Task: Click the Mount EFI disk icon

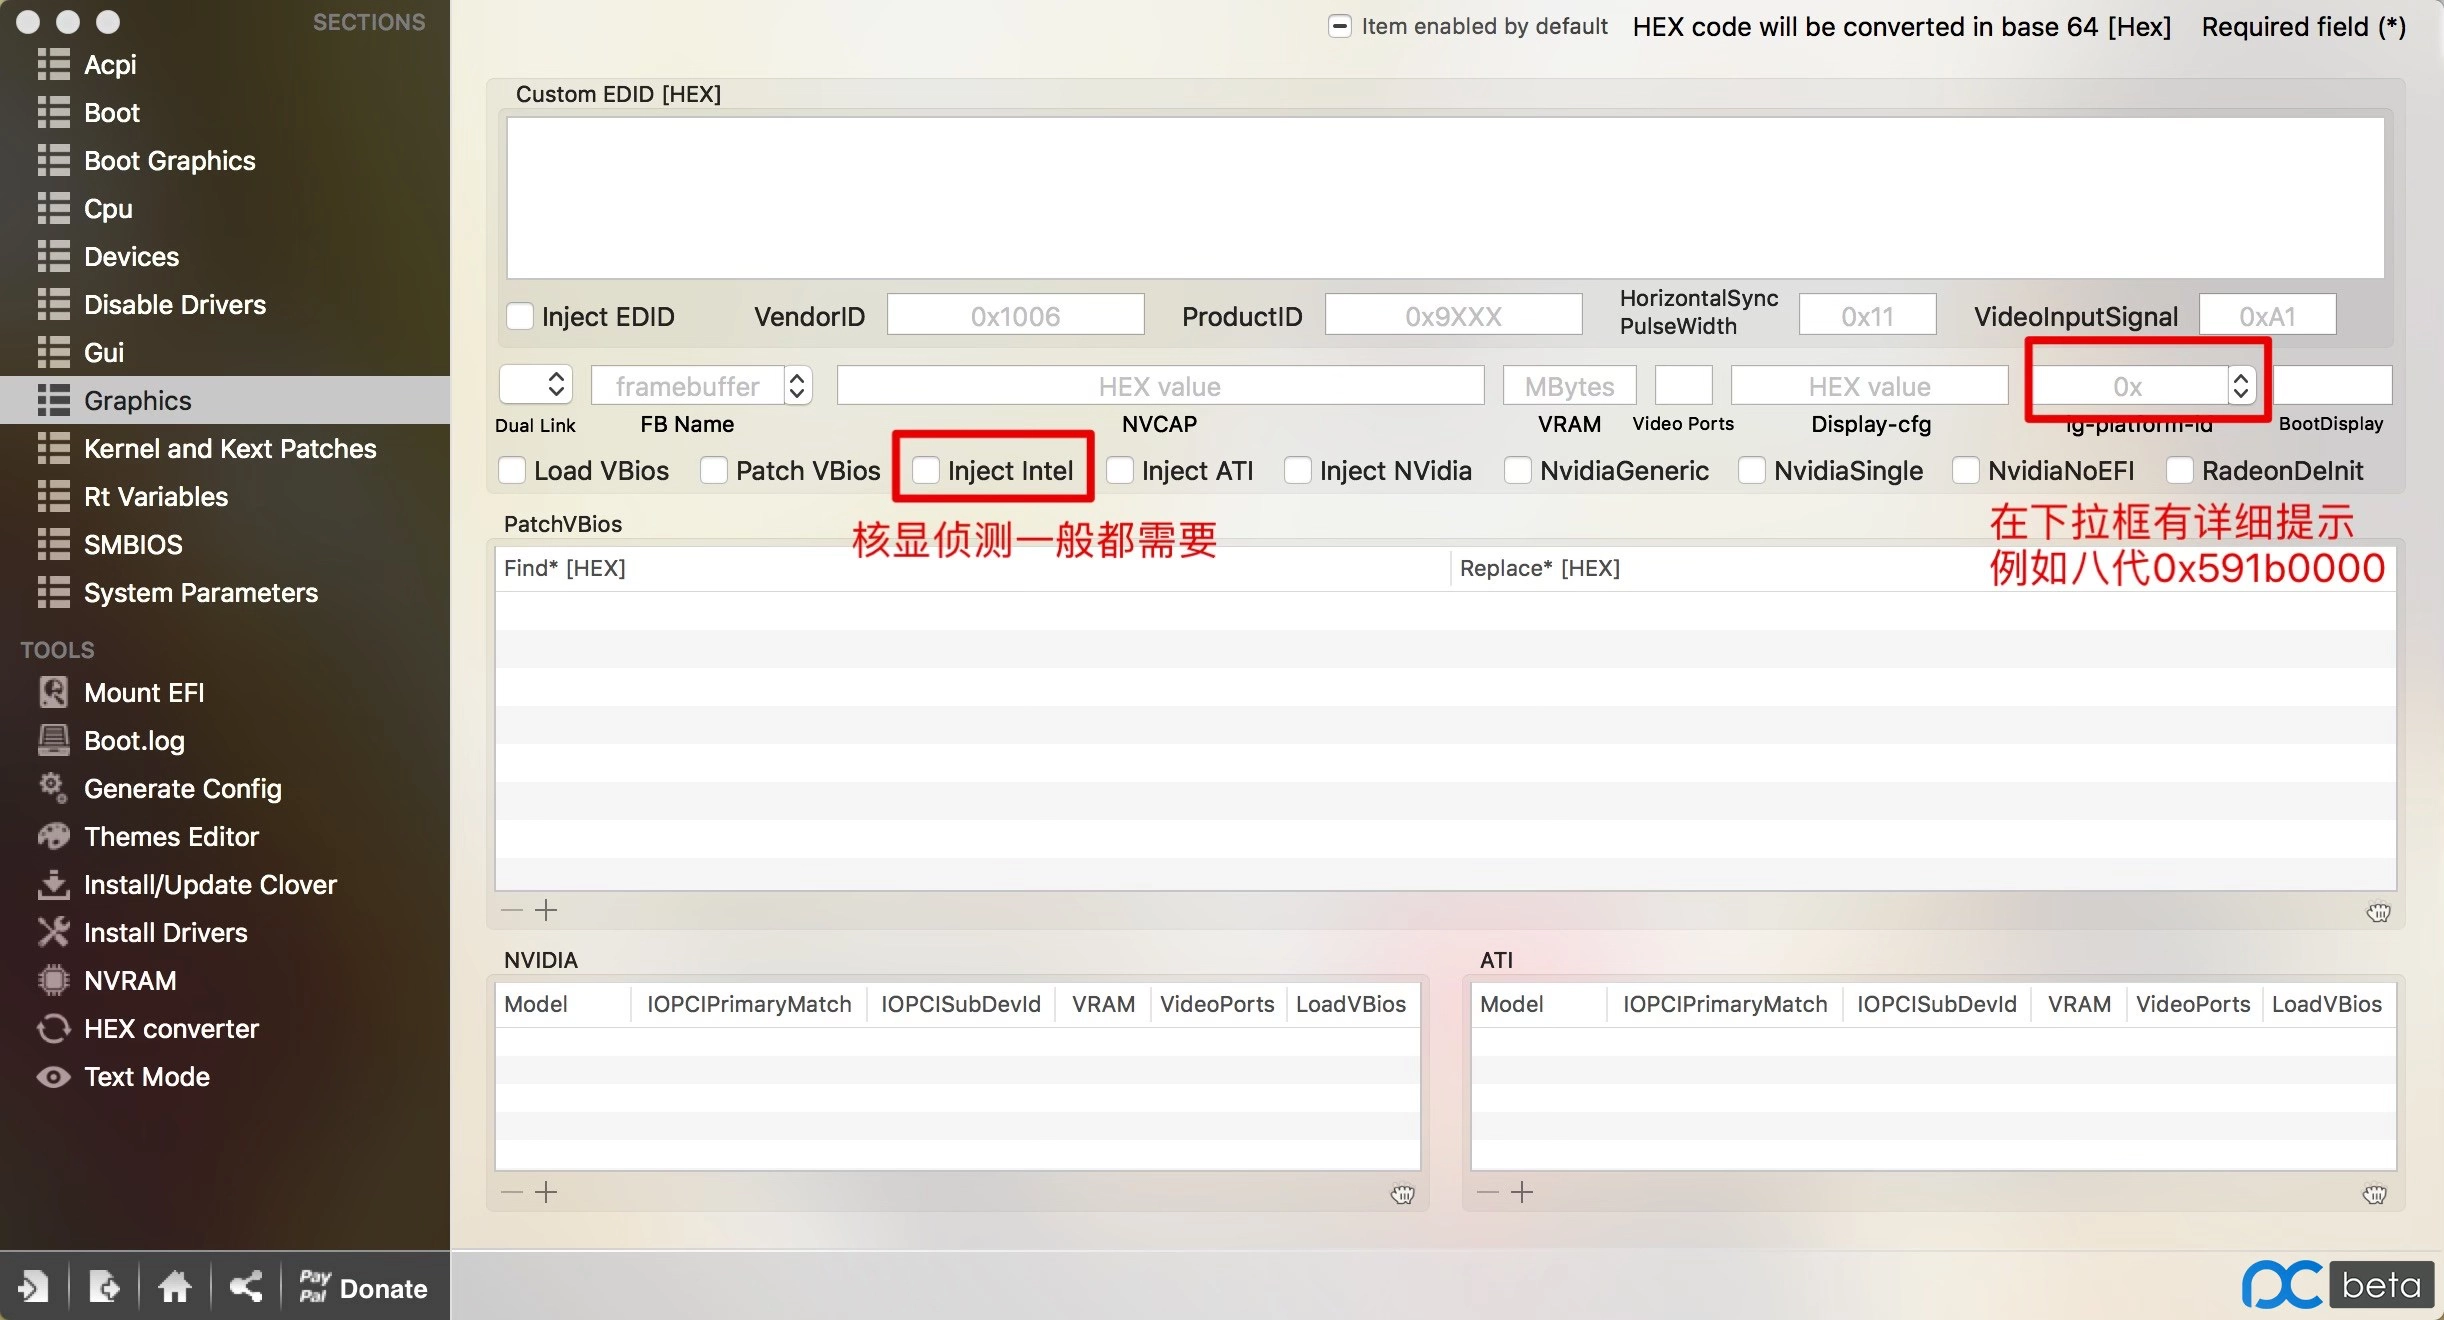Action: (x=54, y=692)
